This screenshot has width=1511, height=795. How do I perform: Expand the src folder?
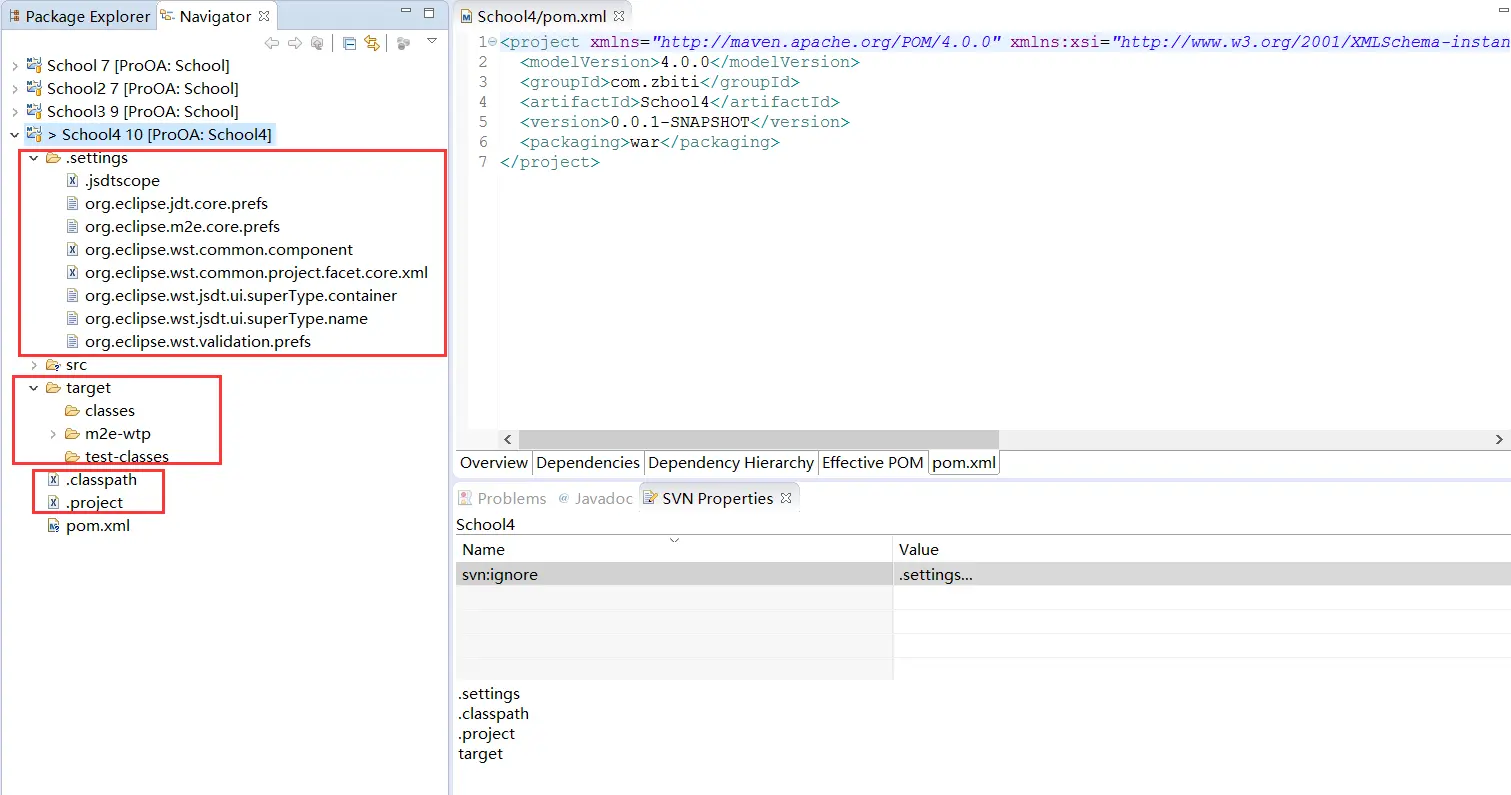tap(33, 365)
